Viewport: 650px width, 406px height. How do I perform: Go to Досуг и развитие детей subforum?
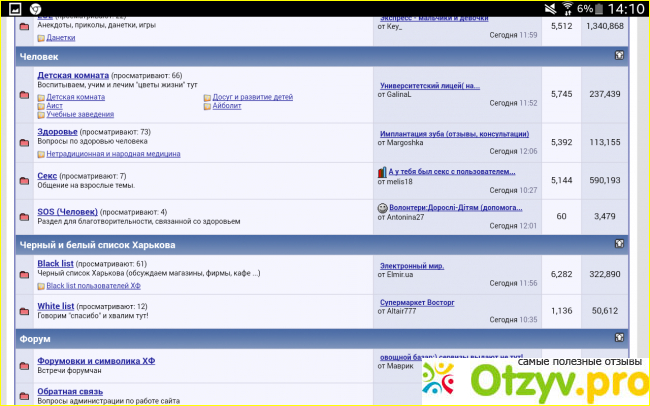(x=253, y=97)
